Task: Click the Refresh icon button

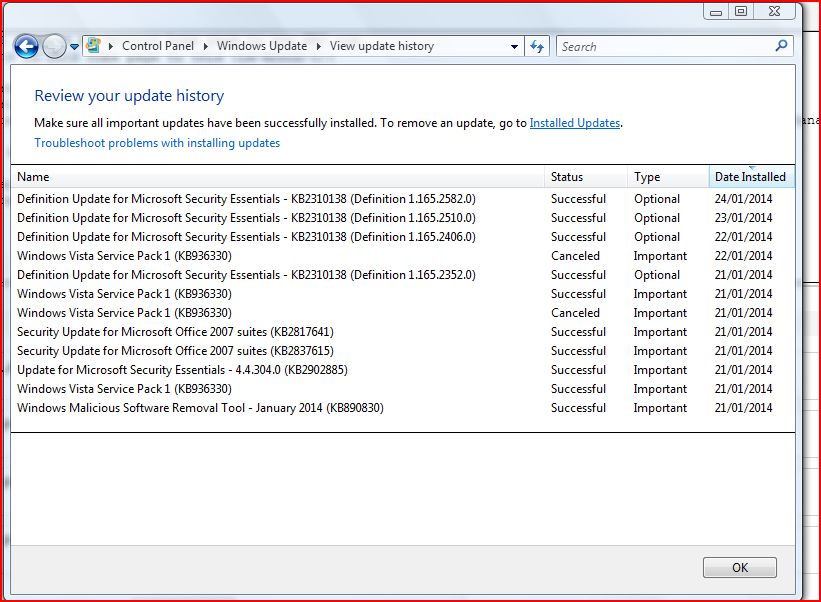Action: point(537,47)
